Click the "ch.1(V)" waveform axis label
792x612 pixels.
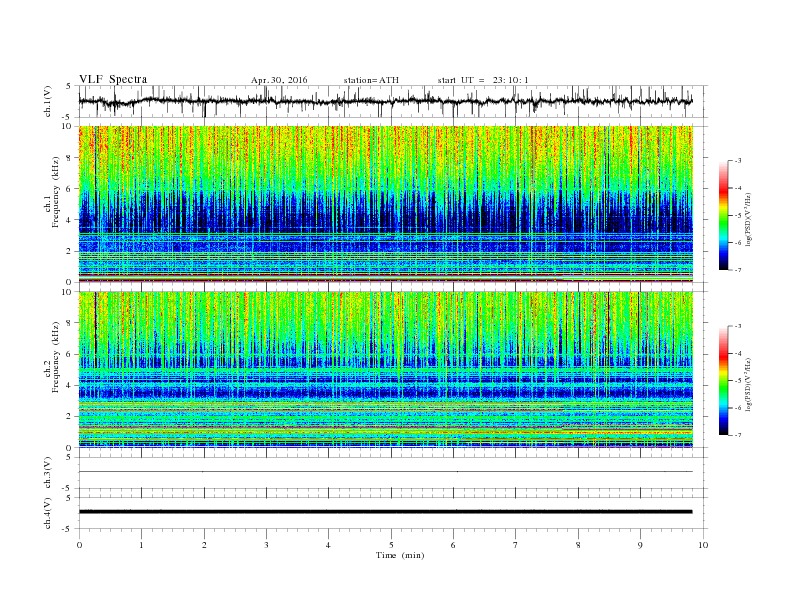click(x=48, y=101)
